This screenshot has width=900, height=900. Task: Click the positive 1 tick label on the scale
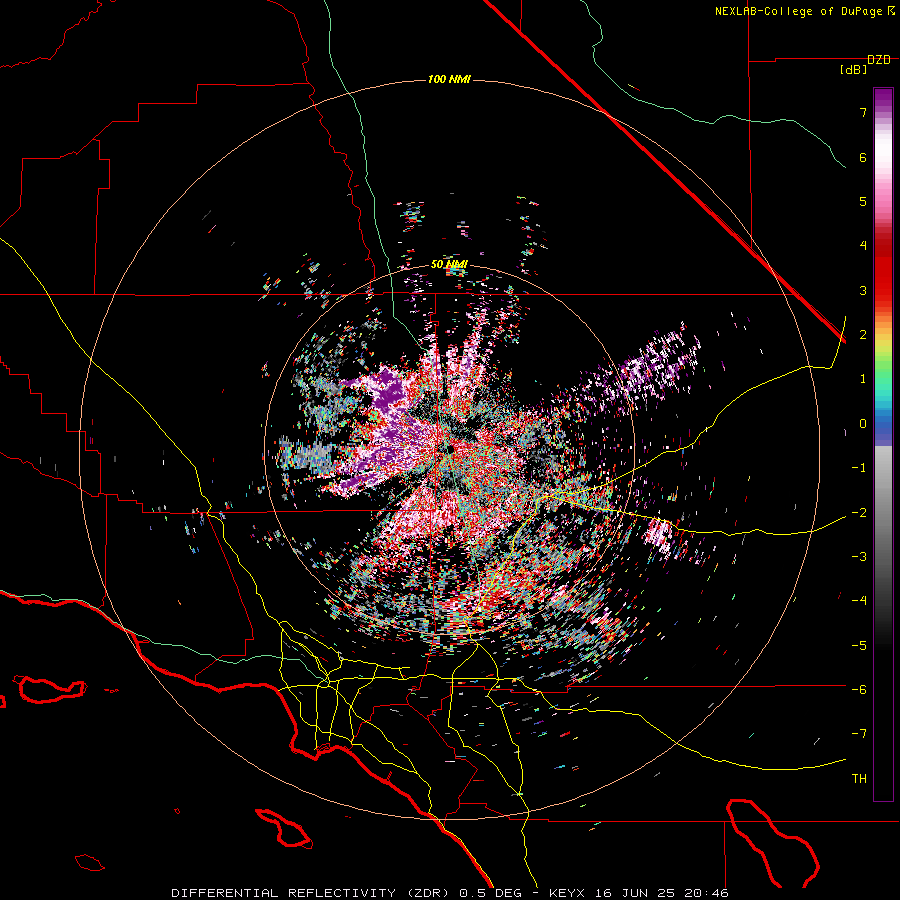point(863,379)
